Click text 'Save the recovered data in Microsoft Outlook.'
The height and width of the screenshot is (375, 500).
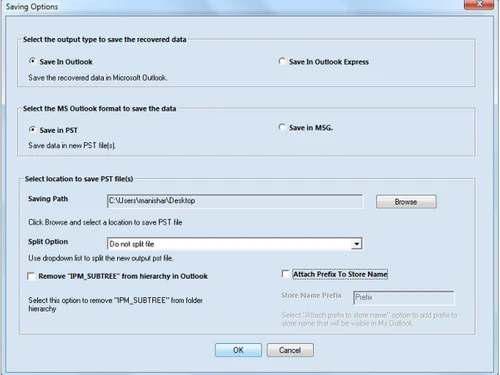pyautogui.click(x=98, y=78)
